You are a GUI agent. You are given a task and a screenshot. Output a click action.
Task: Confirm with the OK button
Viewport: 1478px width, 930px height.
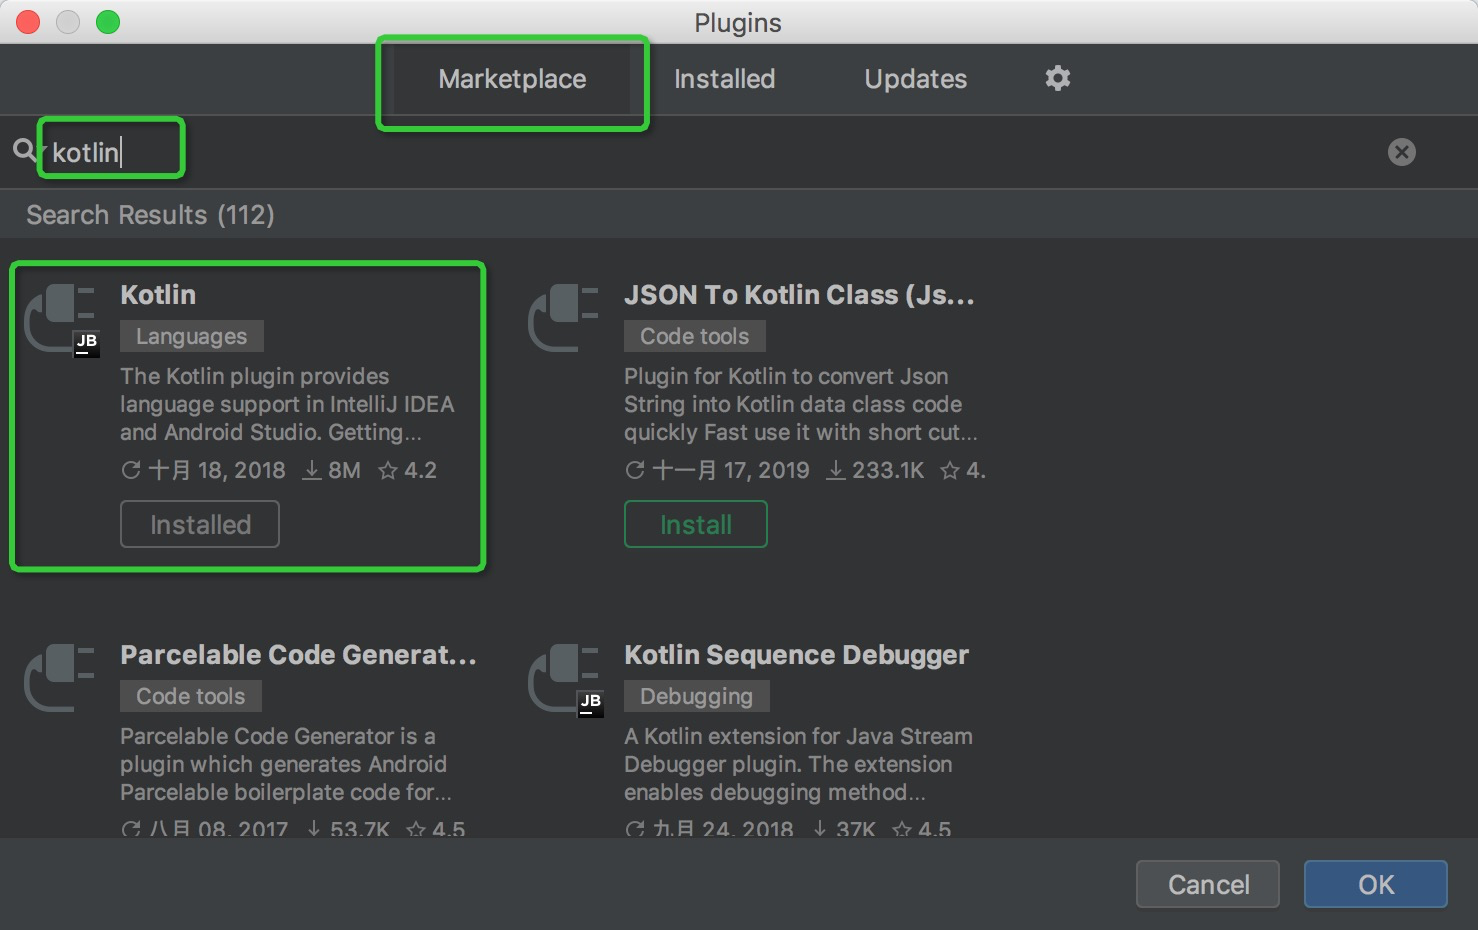point(1376,884)
